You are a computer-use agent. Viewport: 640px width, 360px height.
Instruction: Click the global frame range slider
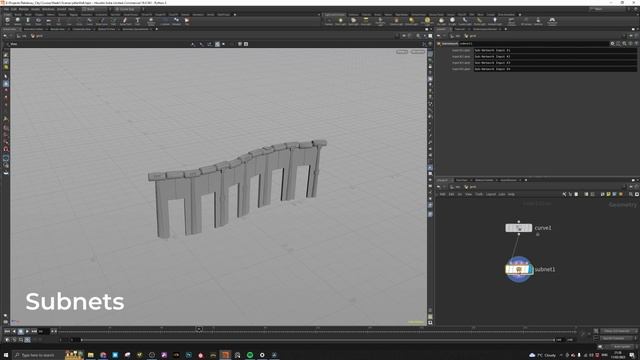[318, 340]
